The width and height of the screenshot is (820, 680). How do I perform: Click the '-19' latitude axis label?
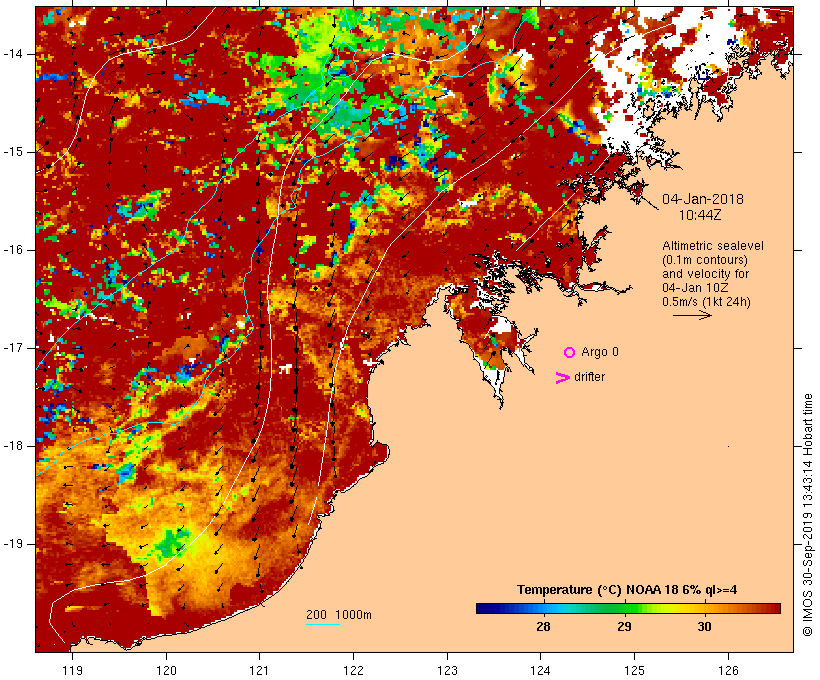(x=13, y=544)
